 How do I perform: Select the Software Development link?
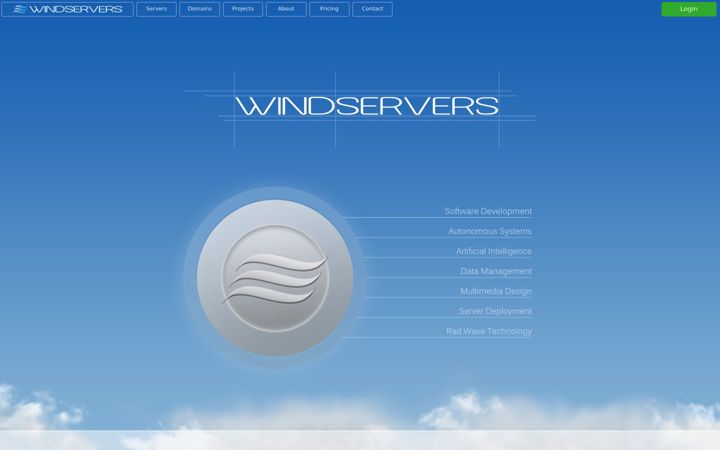(488, 211)
